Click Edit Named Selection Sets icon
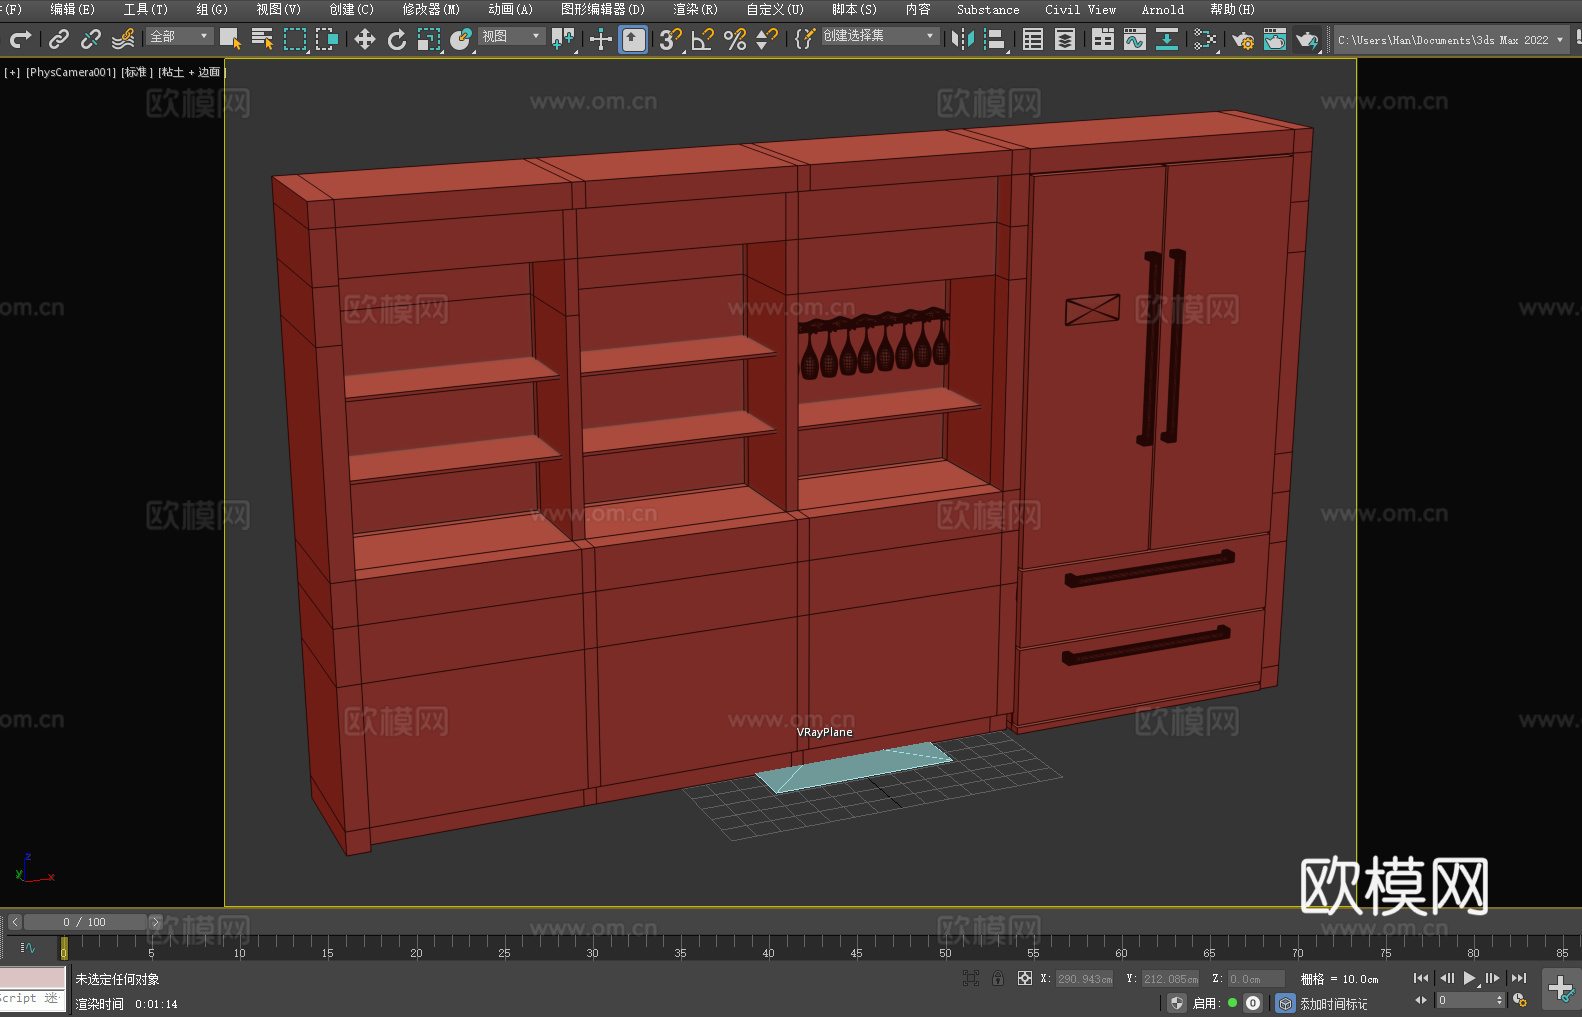The image size is (1582, 1017). [804, 40]
